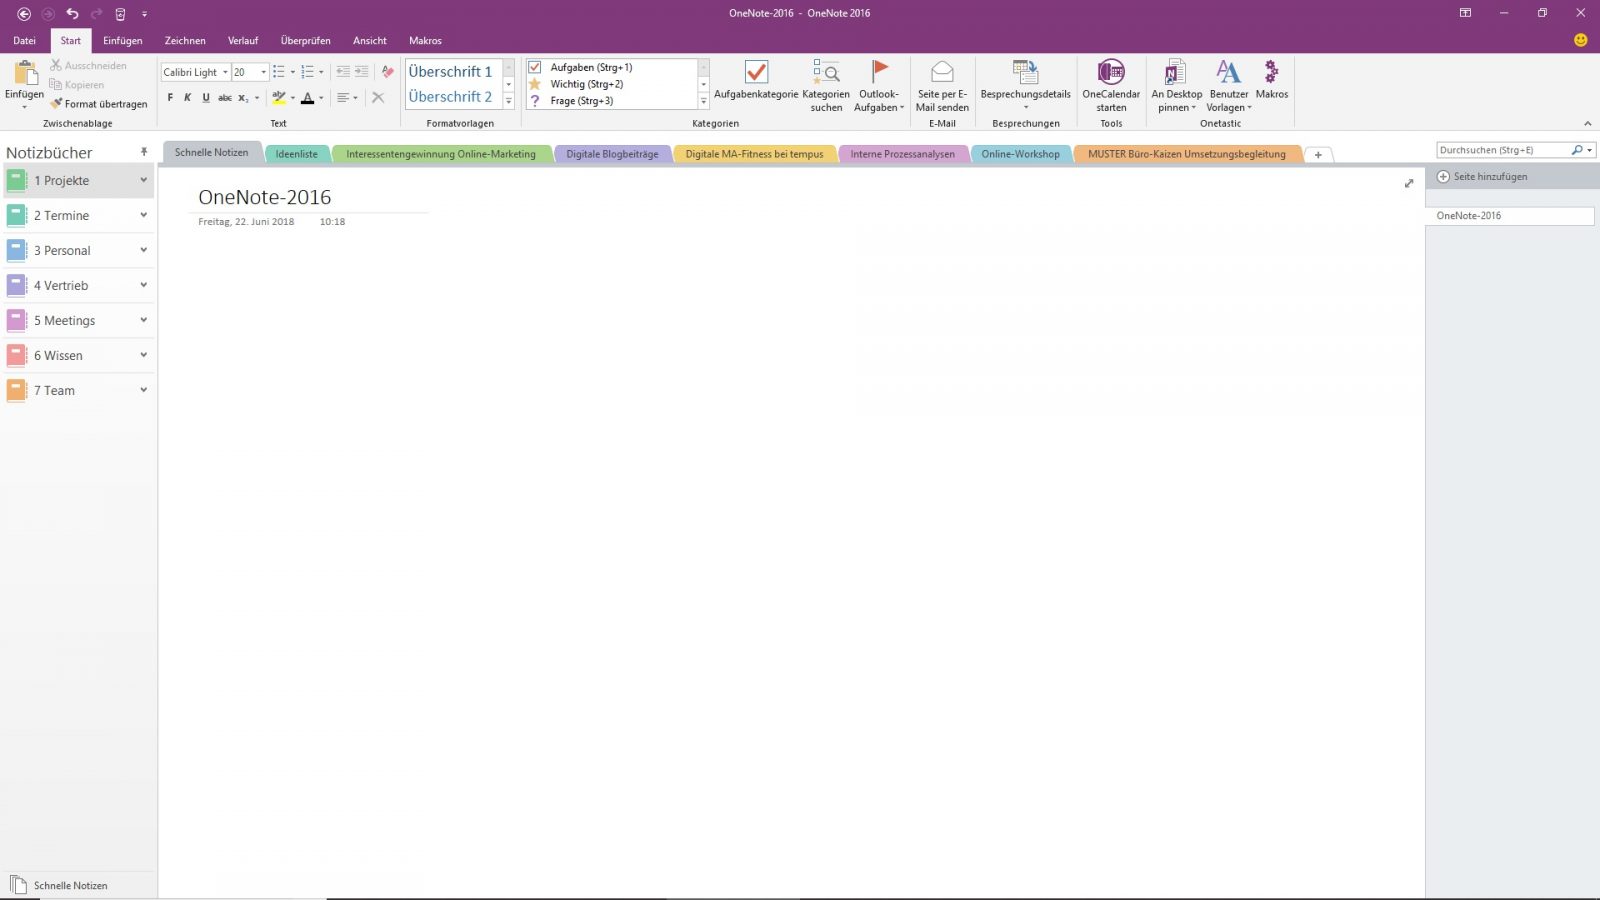Open the Verlauf ribbon tab

tap(243, 40)
